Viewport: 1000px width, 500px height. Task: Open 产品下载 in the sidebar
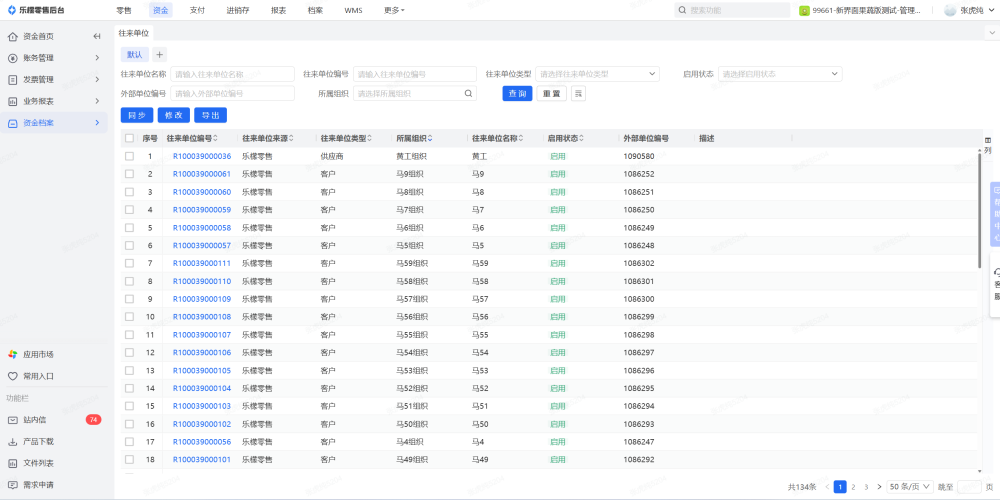38,441
